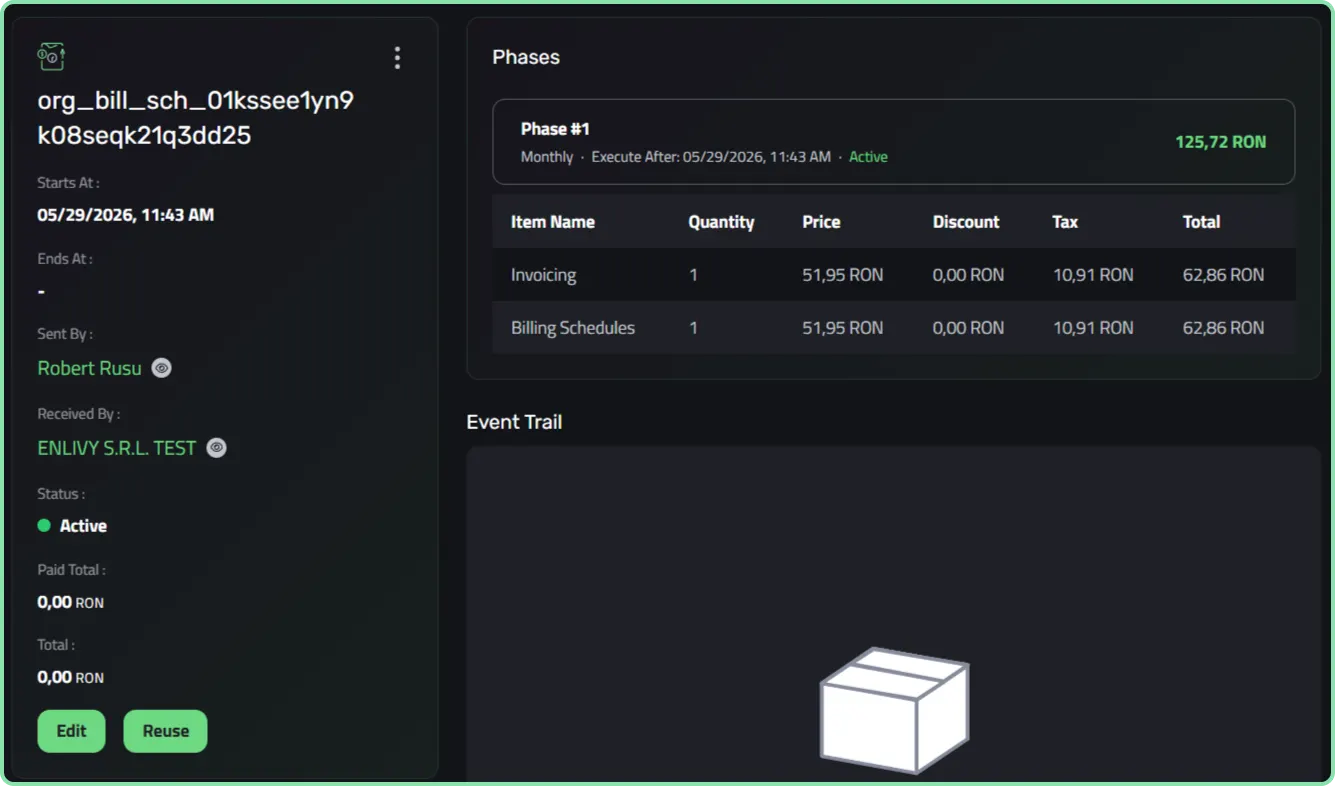Click the Invoicing row discount 0,00 RON

pyautogui.click(x=968, y=275)
